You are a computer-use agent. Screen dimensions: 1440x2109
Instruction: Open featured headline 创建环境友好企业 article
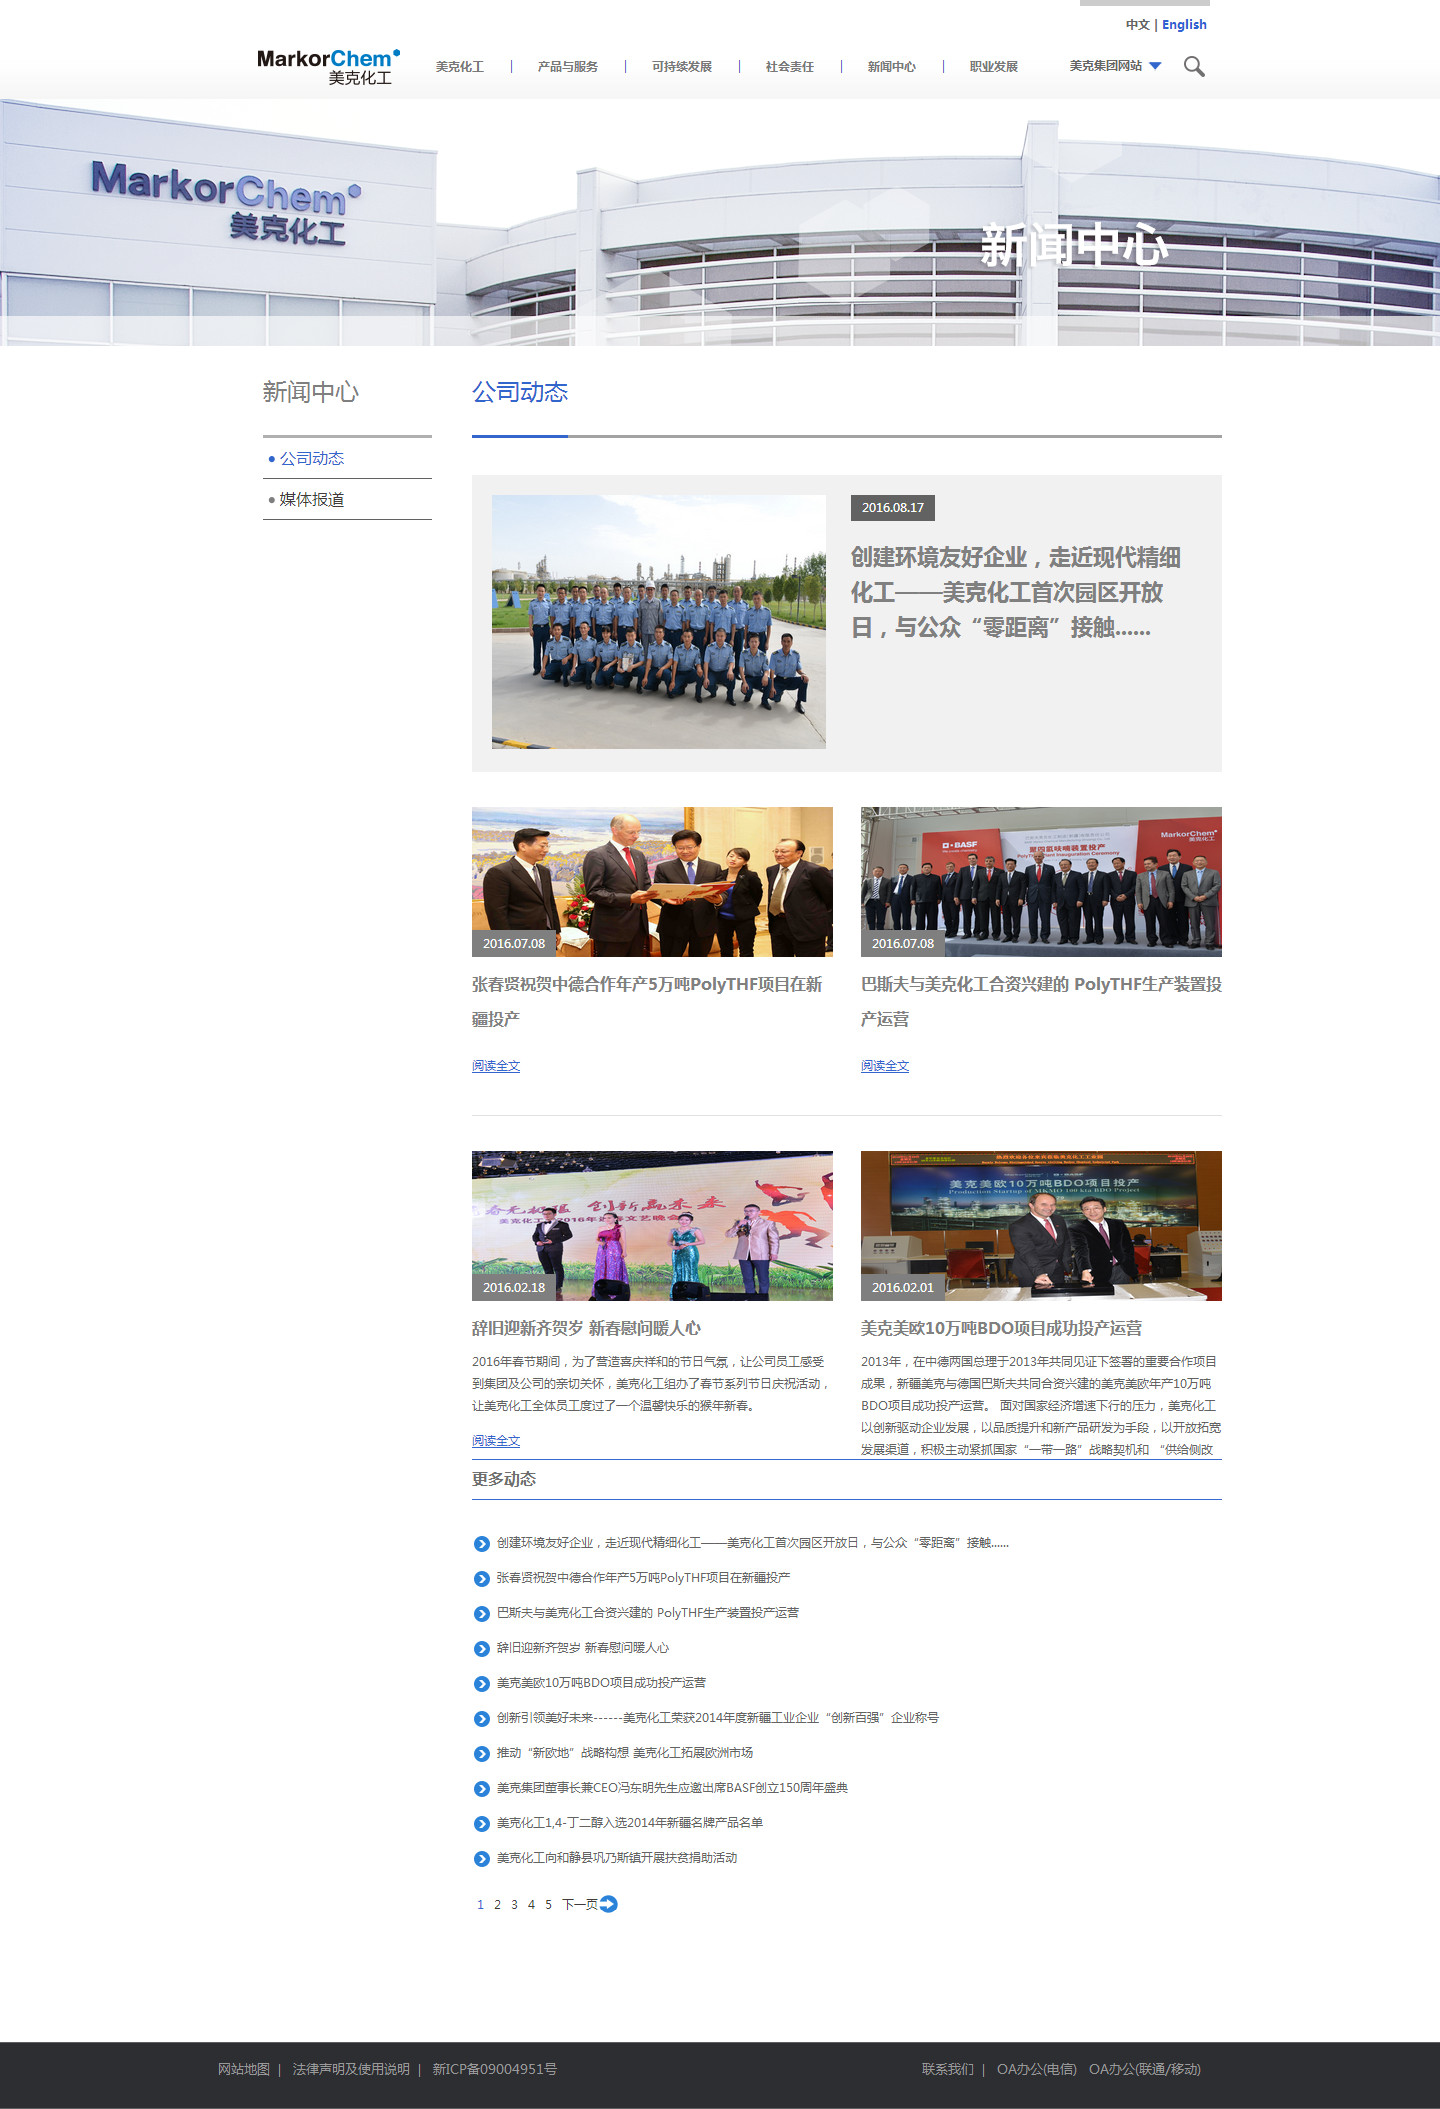coord(1015,592)
